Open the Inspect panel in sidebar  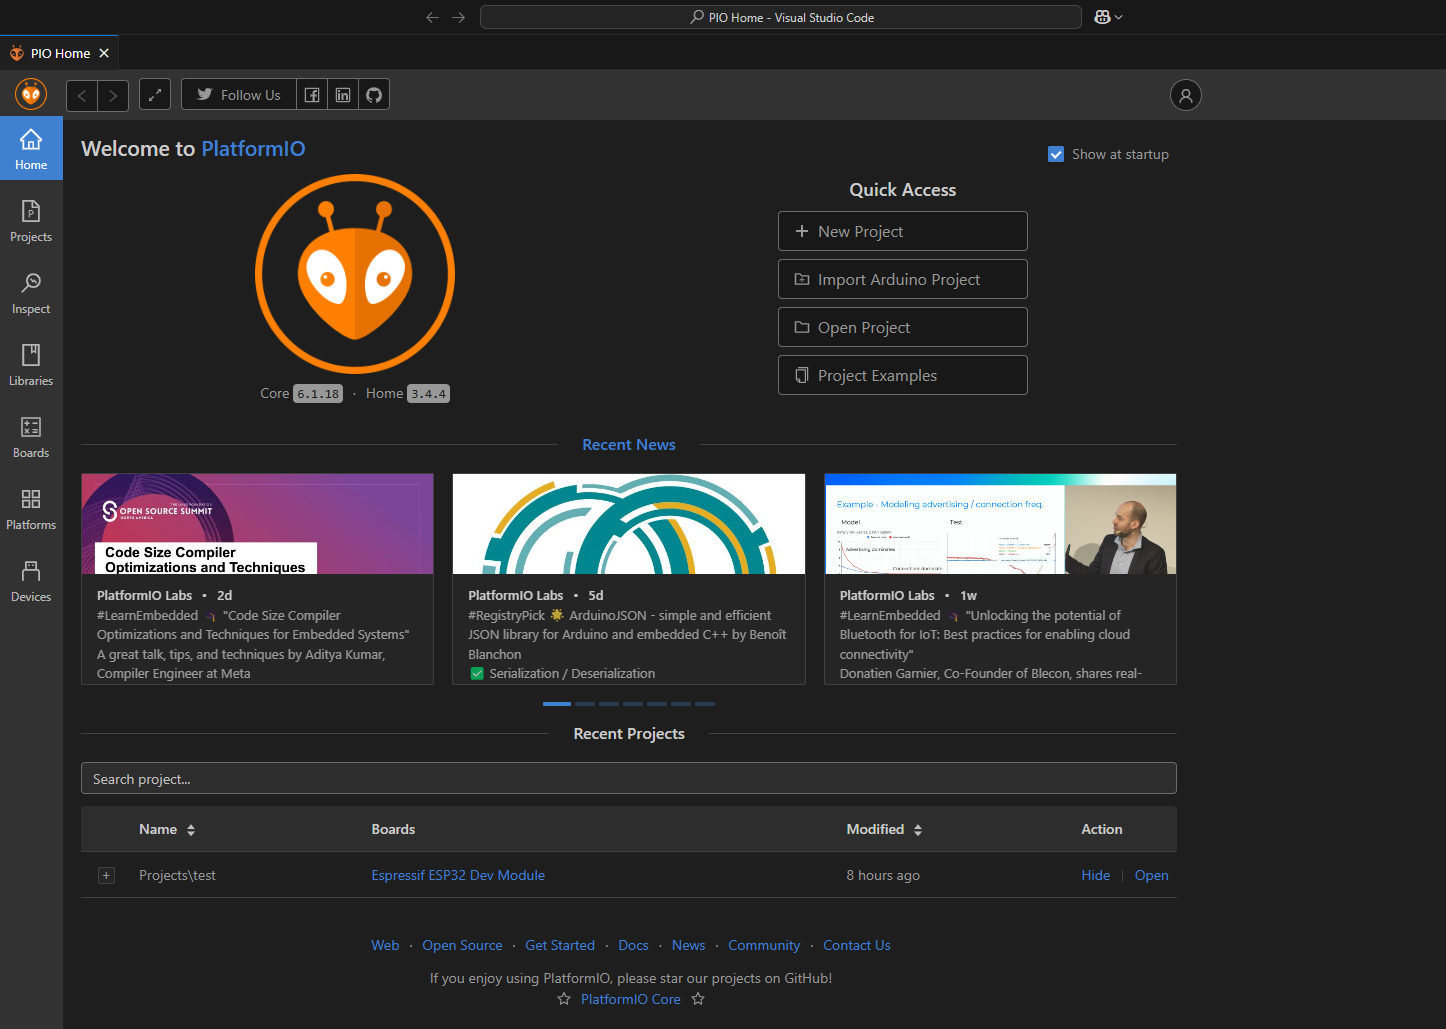pos(31,293)
